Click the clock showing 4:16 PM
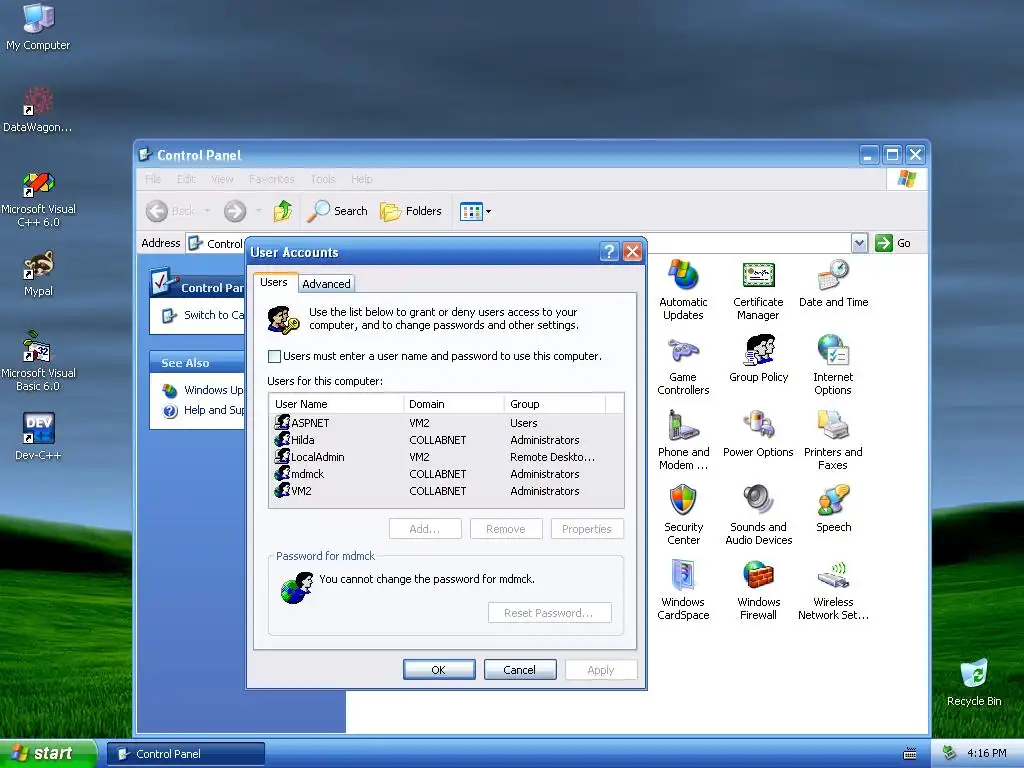 click(x=987, y=753)
